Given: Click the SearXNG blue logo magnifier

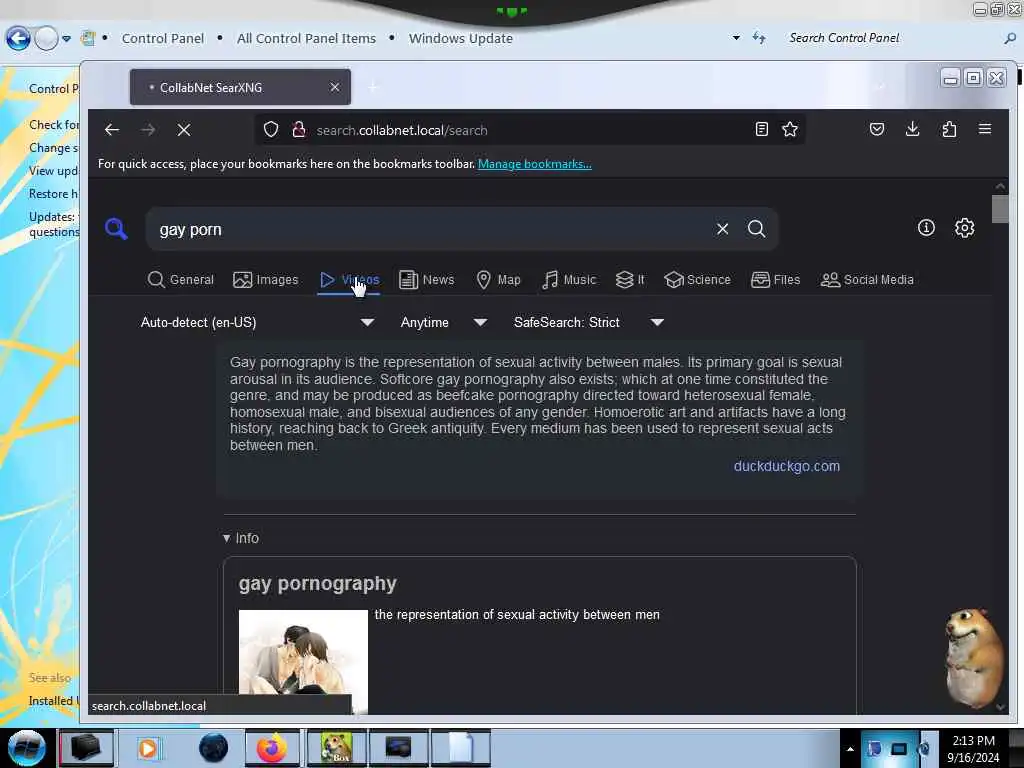Looking at the screenshot, I should point(116,229).
